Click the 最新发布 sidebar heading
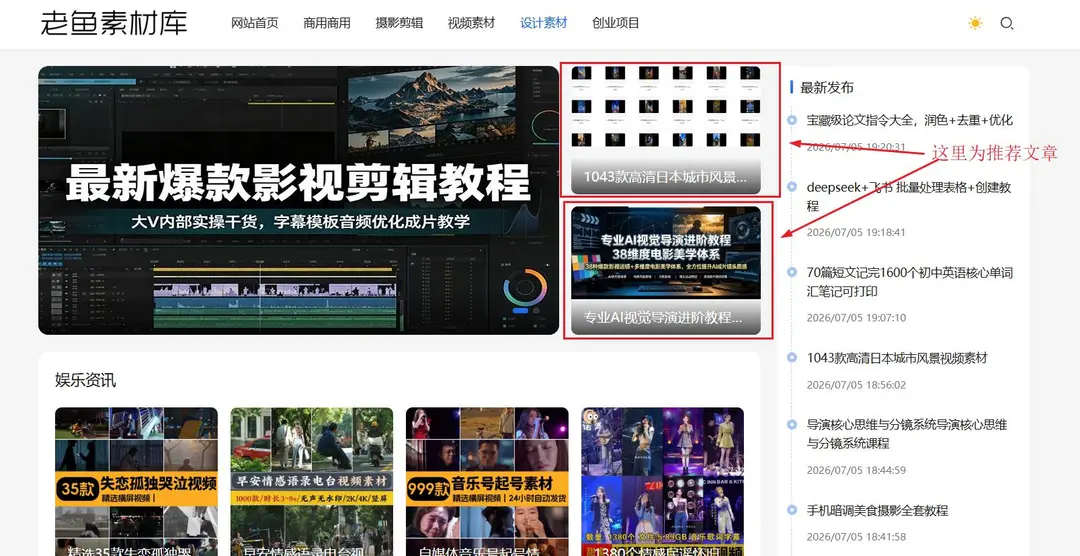1080x556 pixels. pyautogui.click(x=827, y=87)
